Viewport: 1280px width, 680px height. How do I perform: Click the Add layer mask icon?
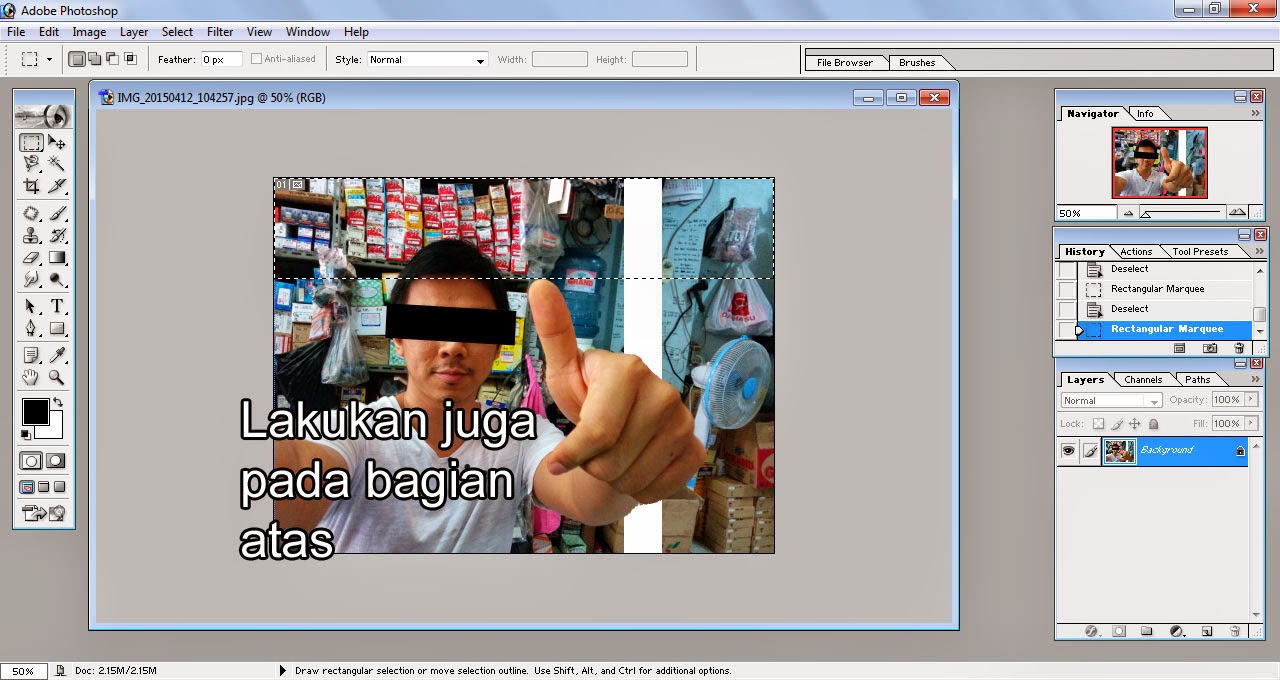click(1119, 632)
